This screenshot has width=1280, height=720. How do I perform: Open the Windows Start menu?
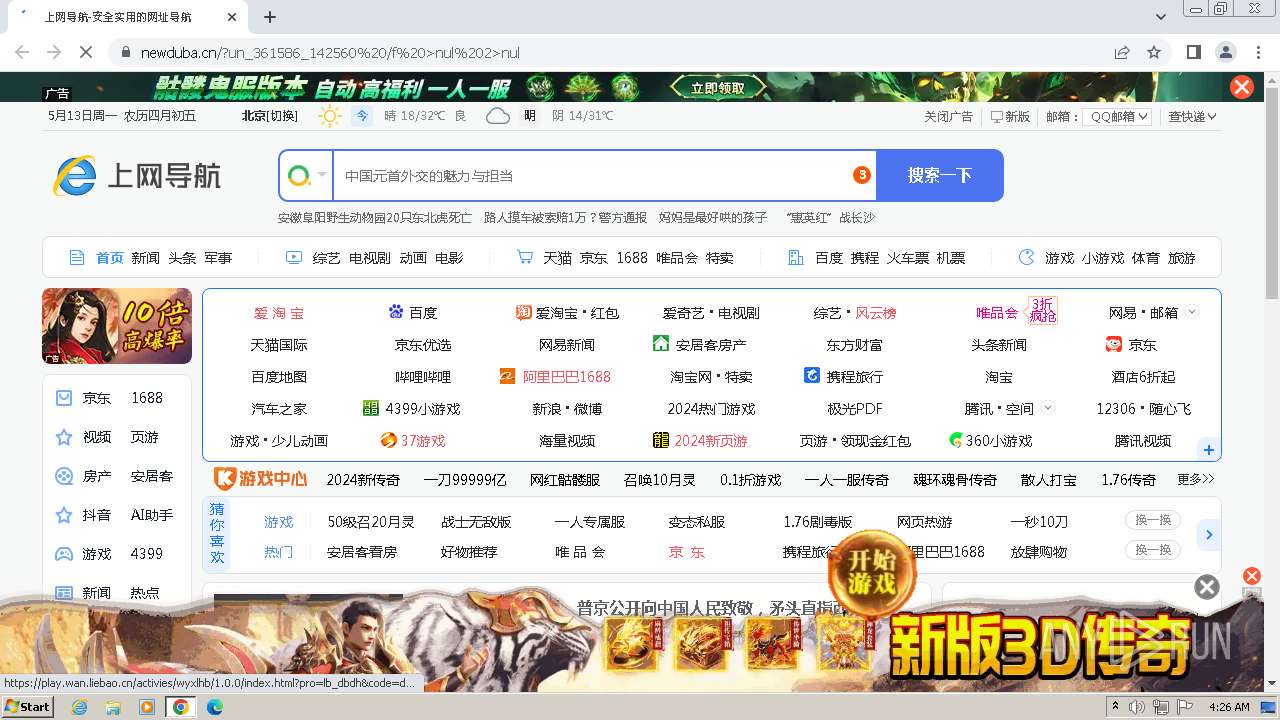[27, 706]
